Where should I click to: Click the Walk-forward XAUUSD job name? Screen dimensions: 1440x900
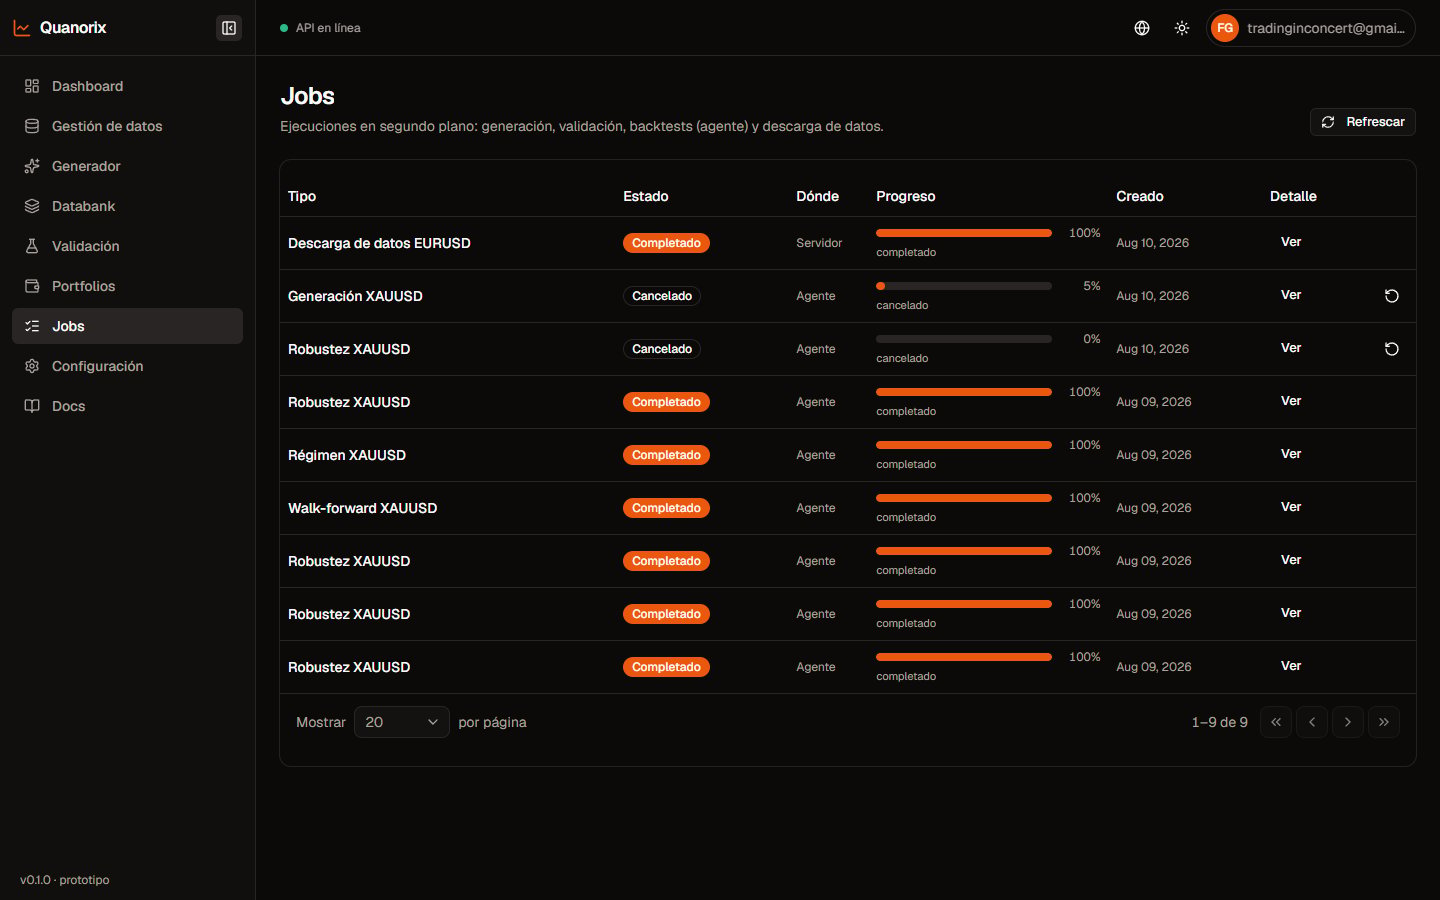pos(363,508)
